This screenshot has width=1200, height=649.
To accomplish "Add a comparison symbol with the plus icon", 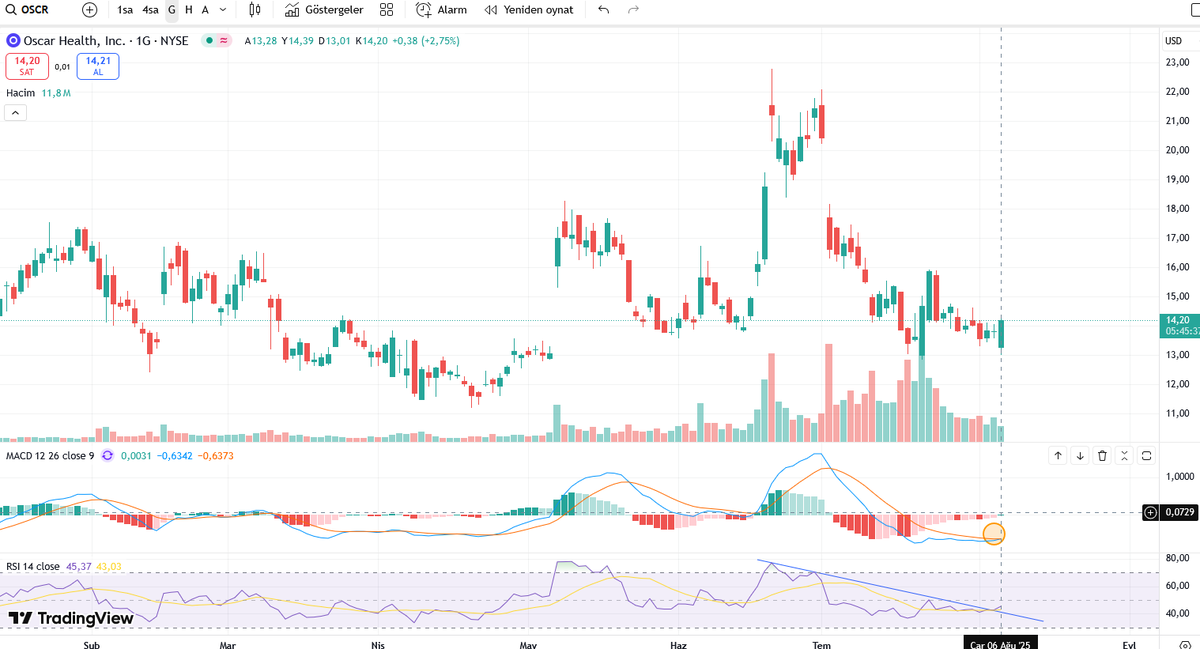I will (x=88, y=10).
